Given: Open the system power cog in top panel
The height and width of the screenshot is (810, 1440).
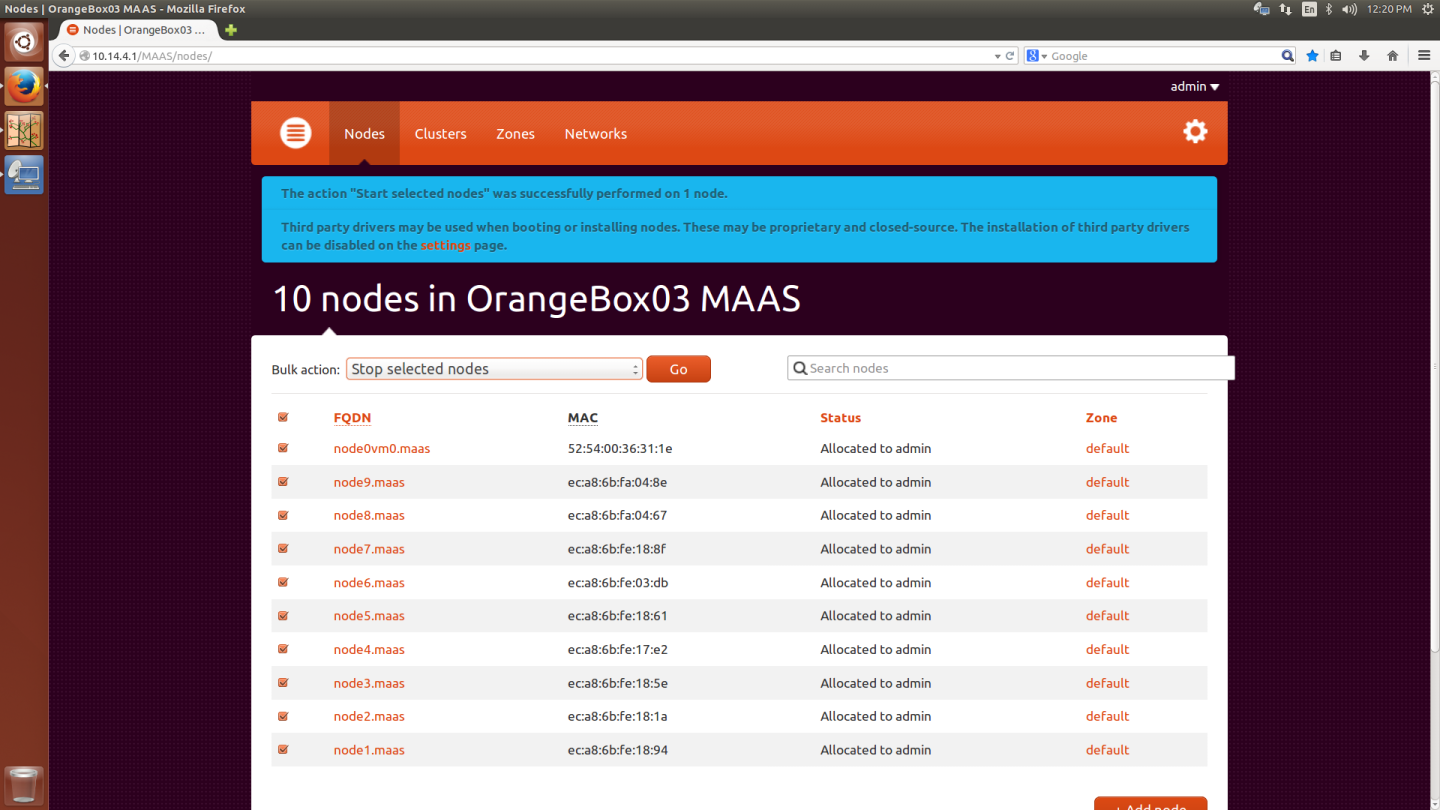Looking at the screenshot, I should [1428, 9].
